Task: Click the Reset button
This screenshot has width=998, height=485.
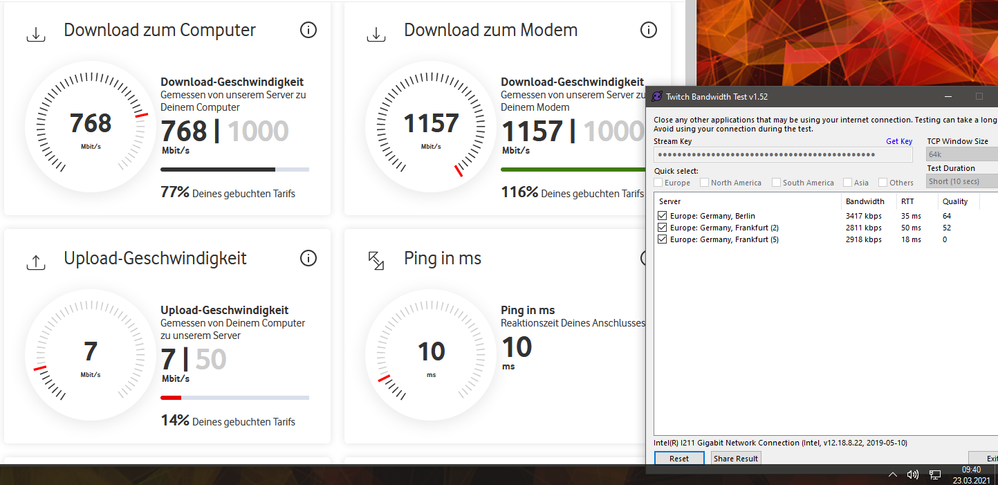Action: (x=679, y=458)
